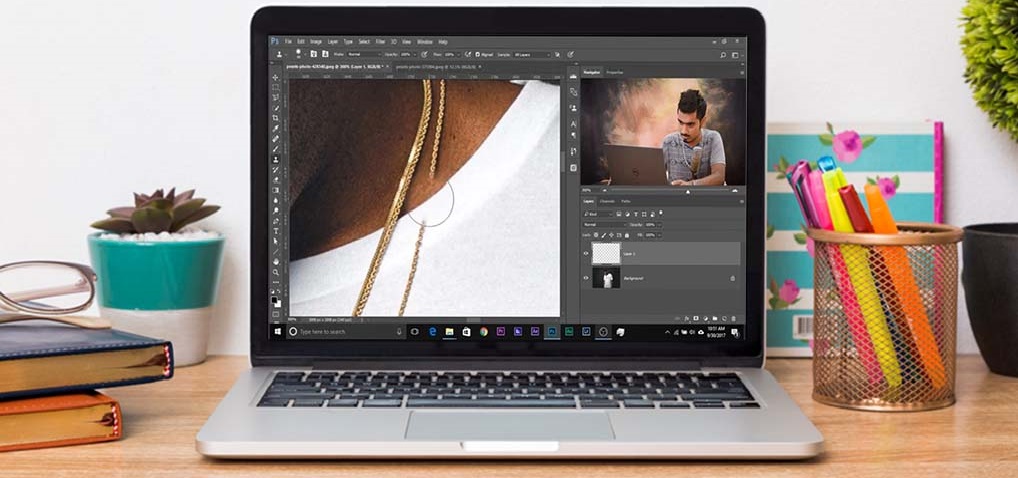Switch to the Properties panel tab
Screen dimensions: 1018x478
(x=615, y=72)
